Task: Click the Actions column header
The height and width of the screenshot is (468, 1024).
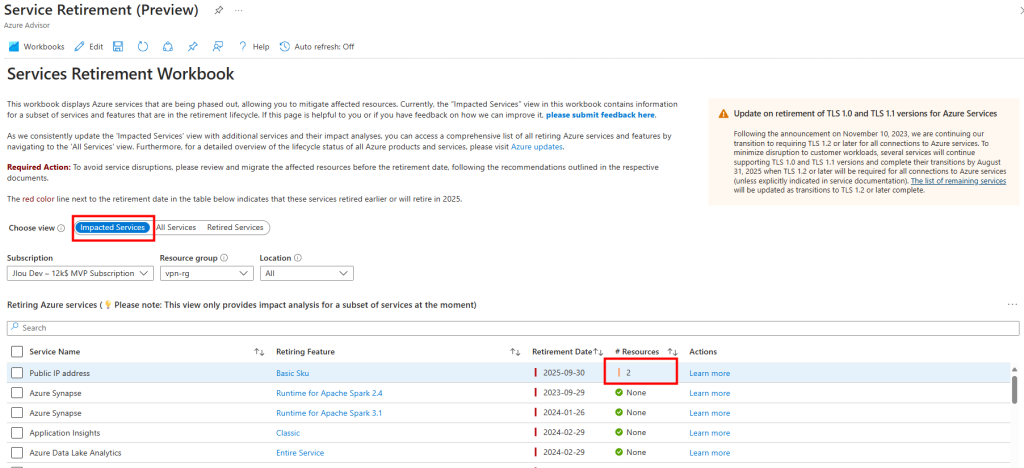Action: 703,352
